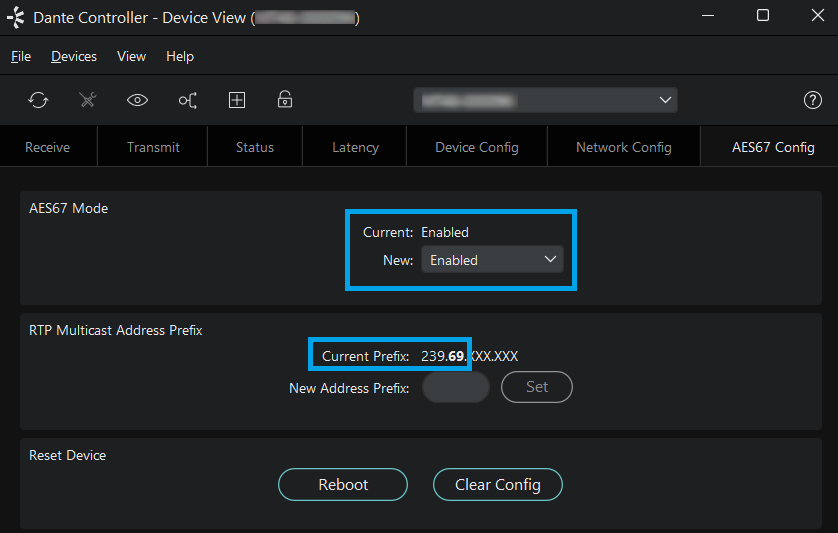Close the Dante Controller window
This screenshot has height=533, width=838.
coord(818,16)
